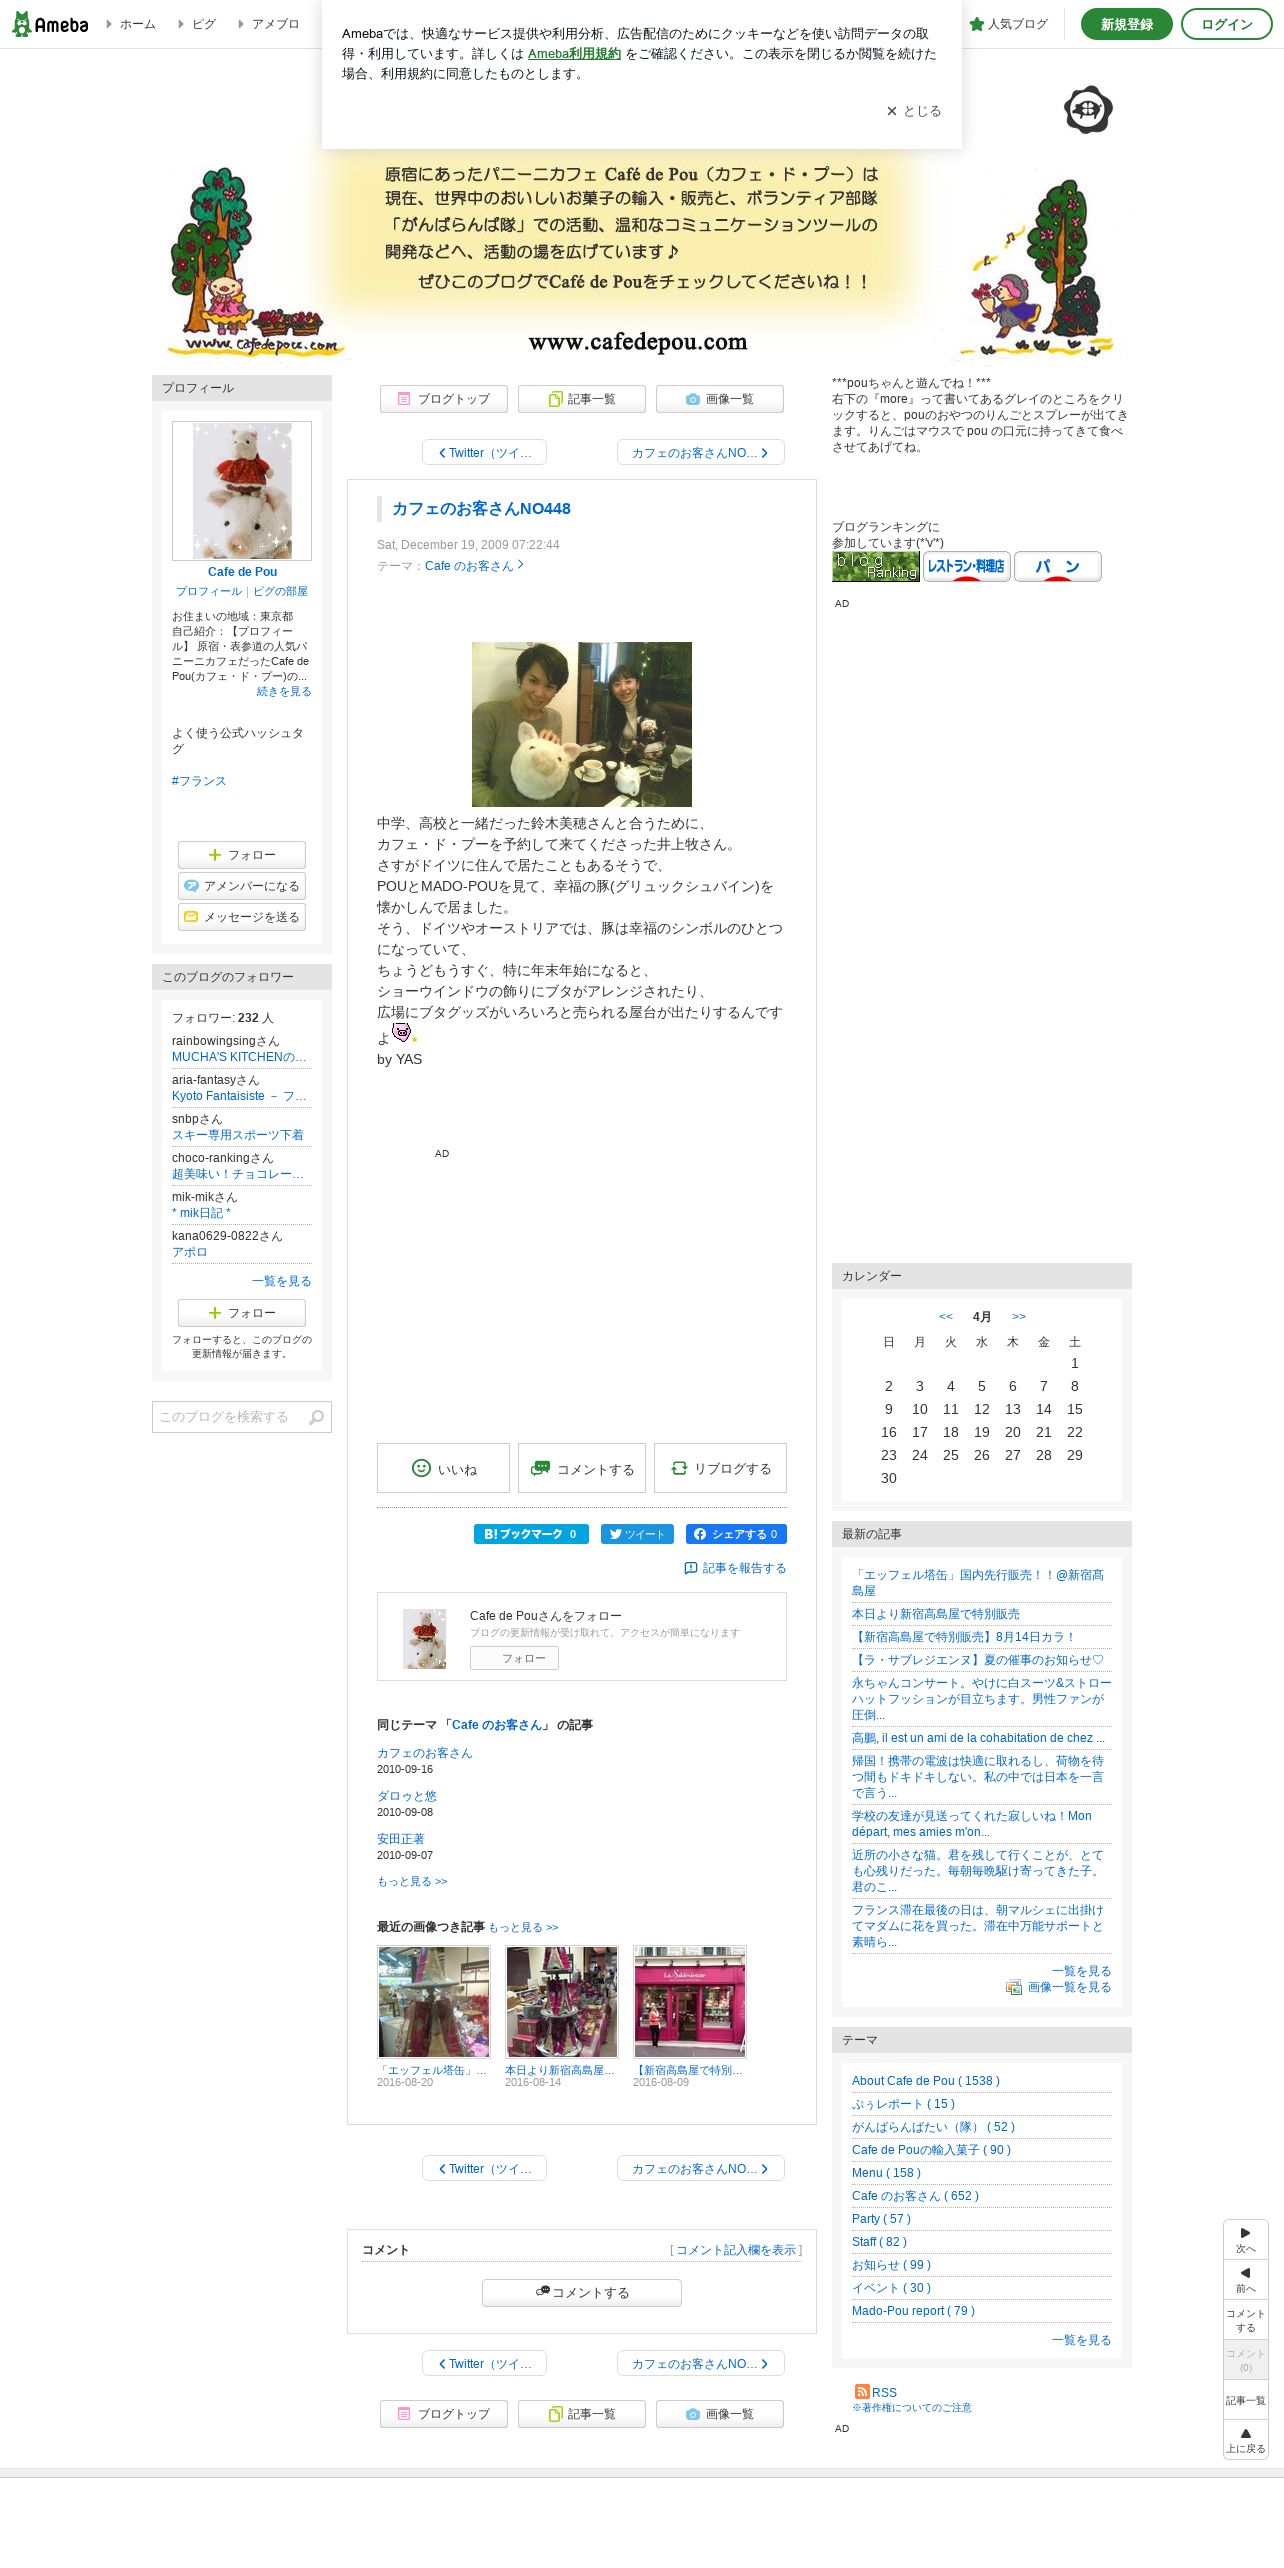Screen dimensions: 1284x2568
Task: Click the Twitter ツイート button
Action: (x=637, y=1534)
